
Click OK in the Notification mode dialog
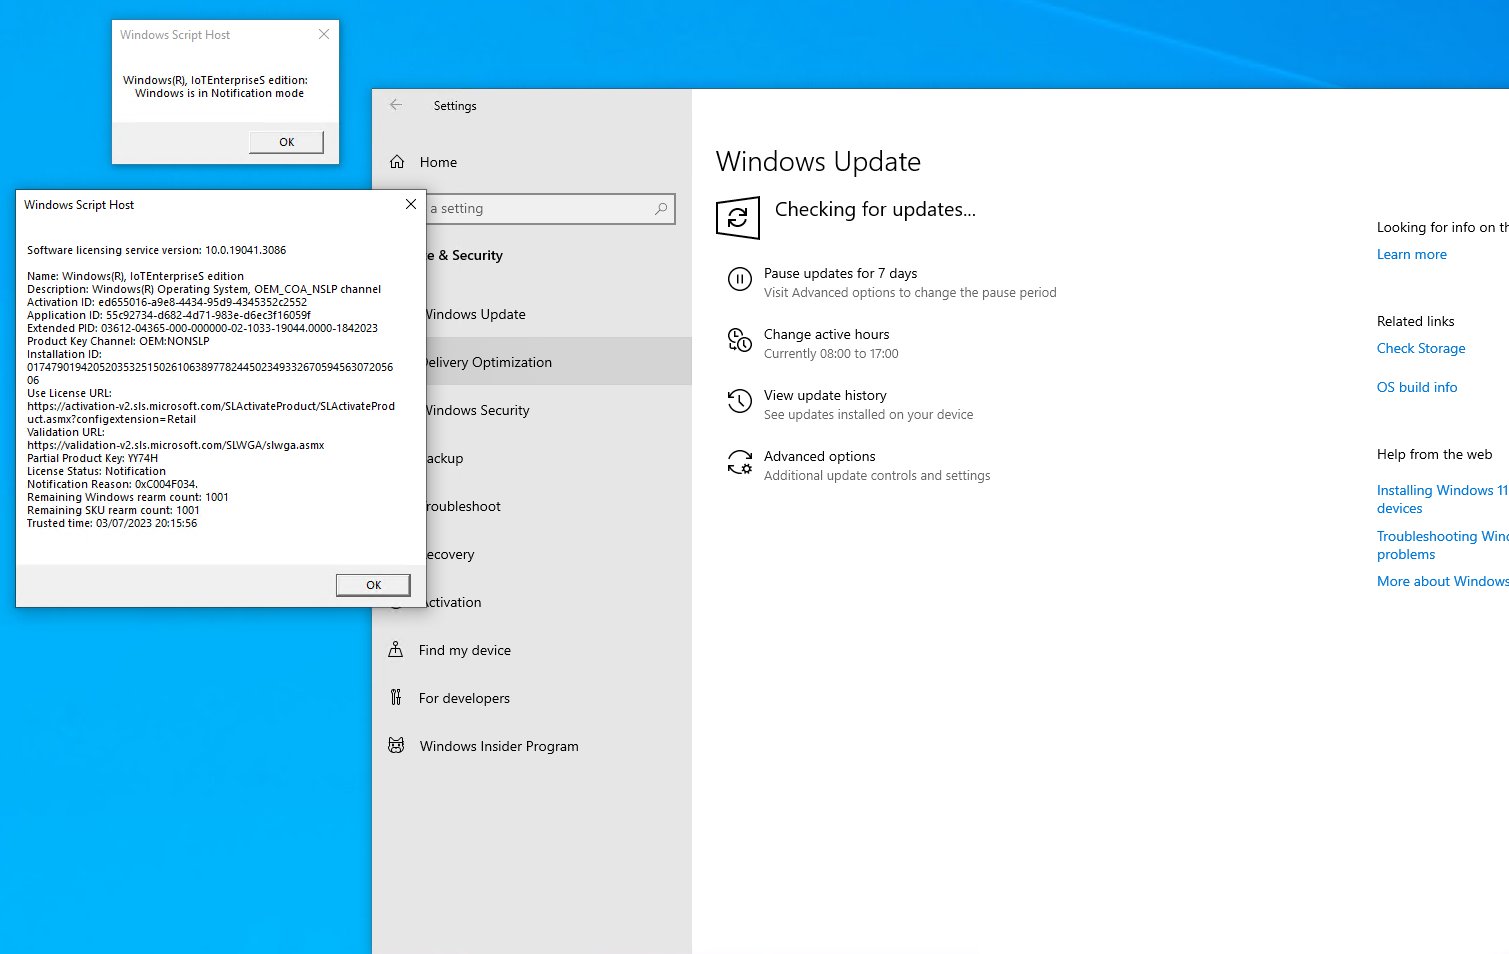(286, 142)
